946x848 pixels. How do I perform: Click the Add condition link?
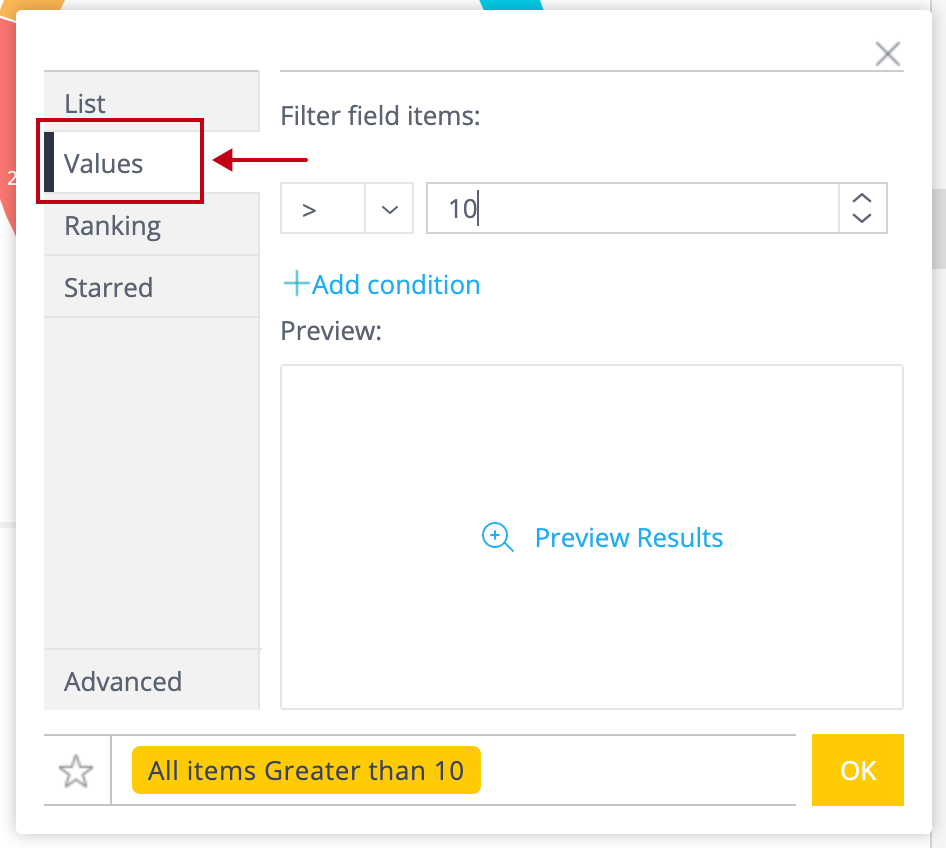pyautogui.click(x=396, y=284)
